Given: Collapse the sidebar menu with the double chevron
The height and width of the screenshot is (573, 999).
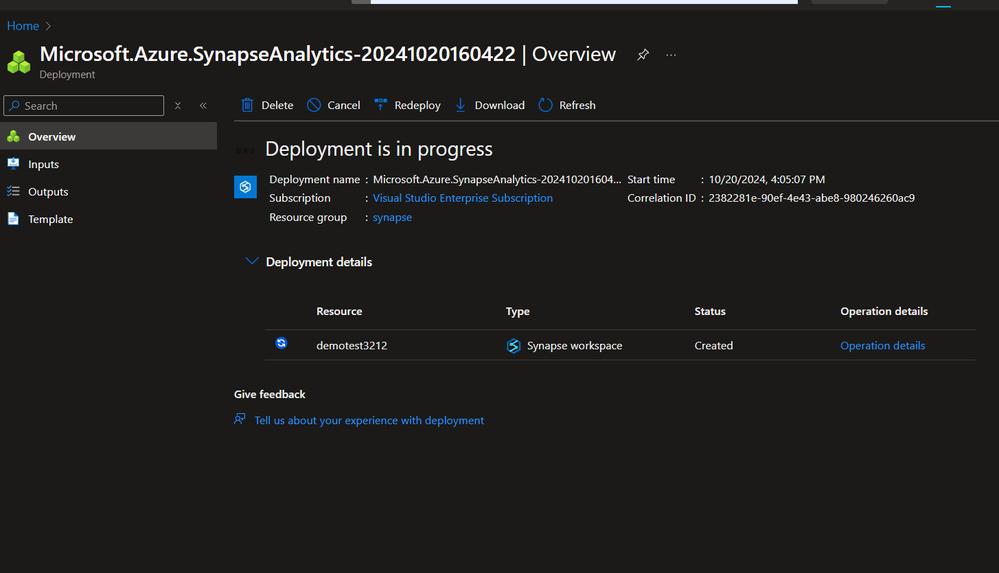Looking at the screenshot, I should [203, 106].
